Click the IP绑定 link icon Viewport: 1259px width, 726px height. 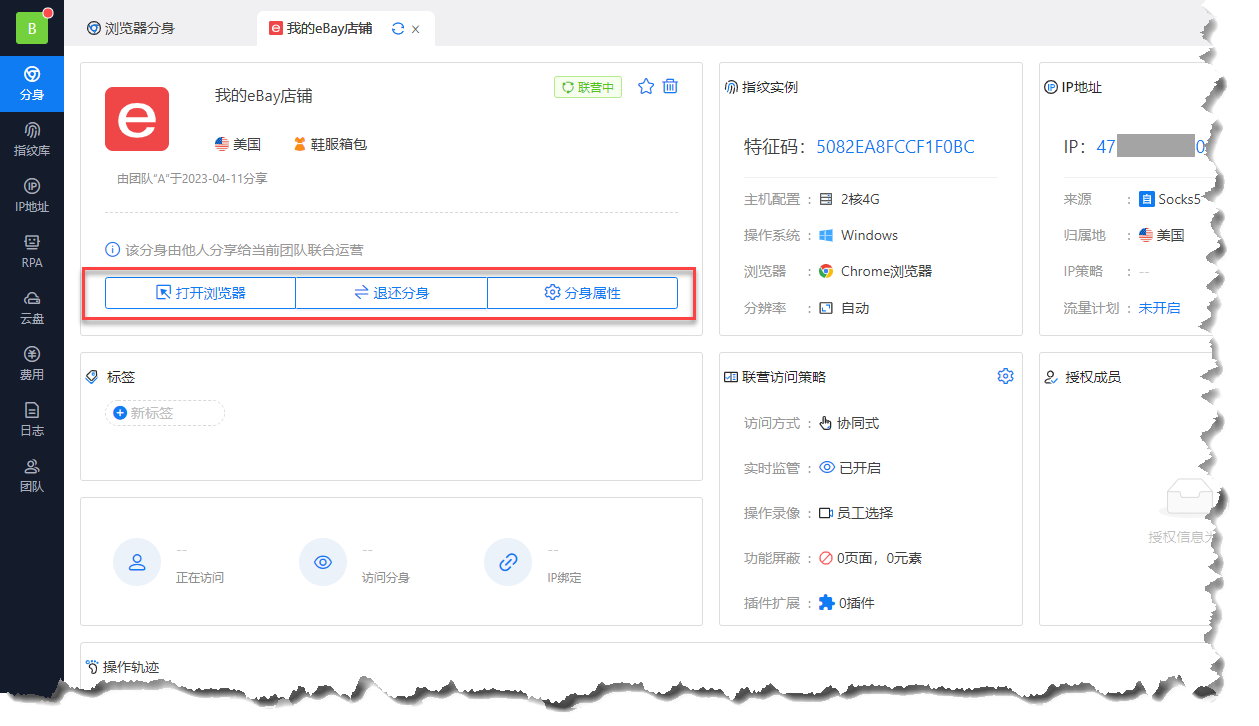tap(508, 562)
